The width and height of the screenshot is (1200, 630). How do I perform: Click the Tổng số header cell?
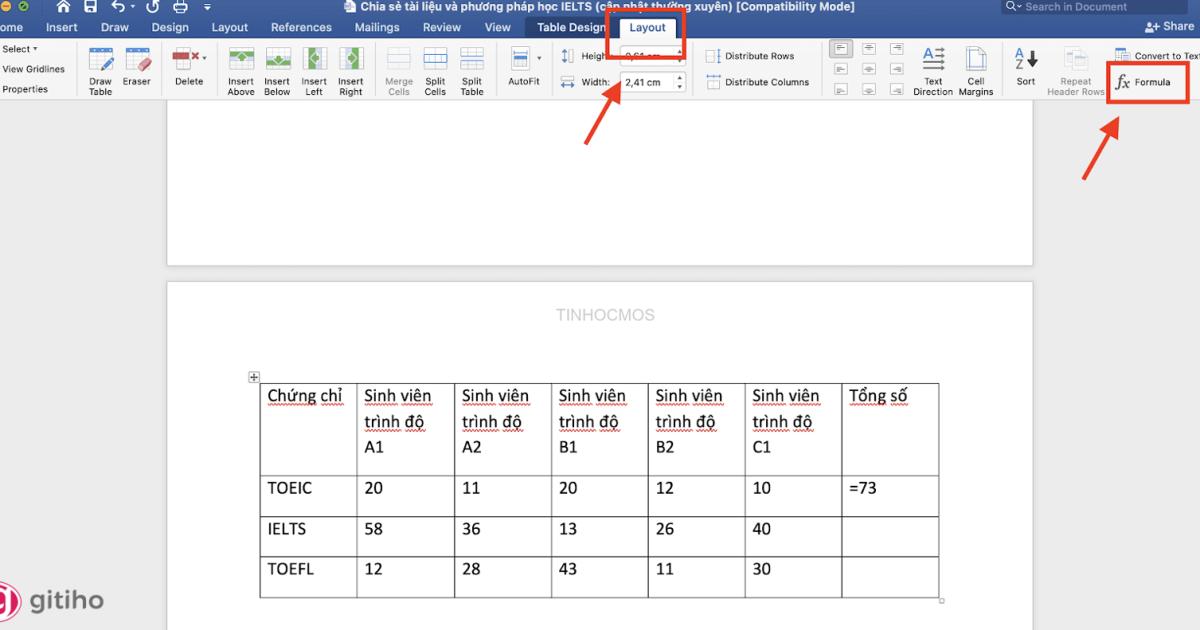891,429
